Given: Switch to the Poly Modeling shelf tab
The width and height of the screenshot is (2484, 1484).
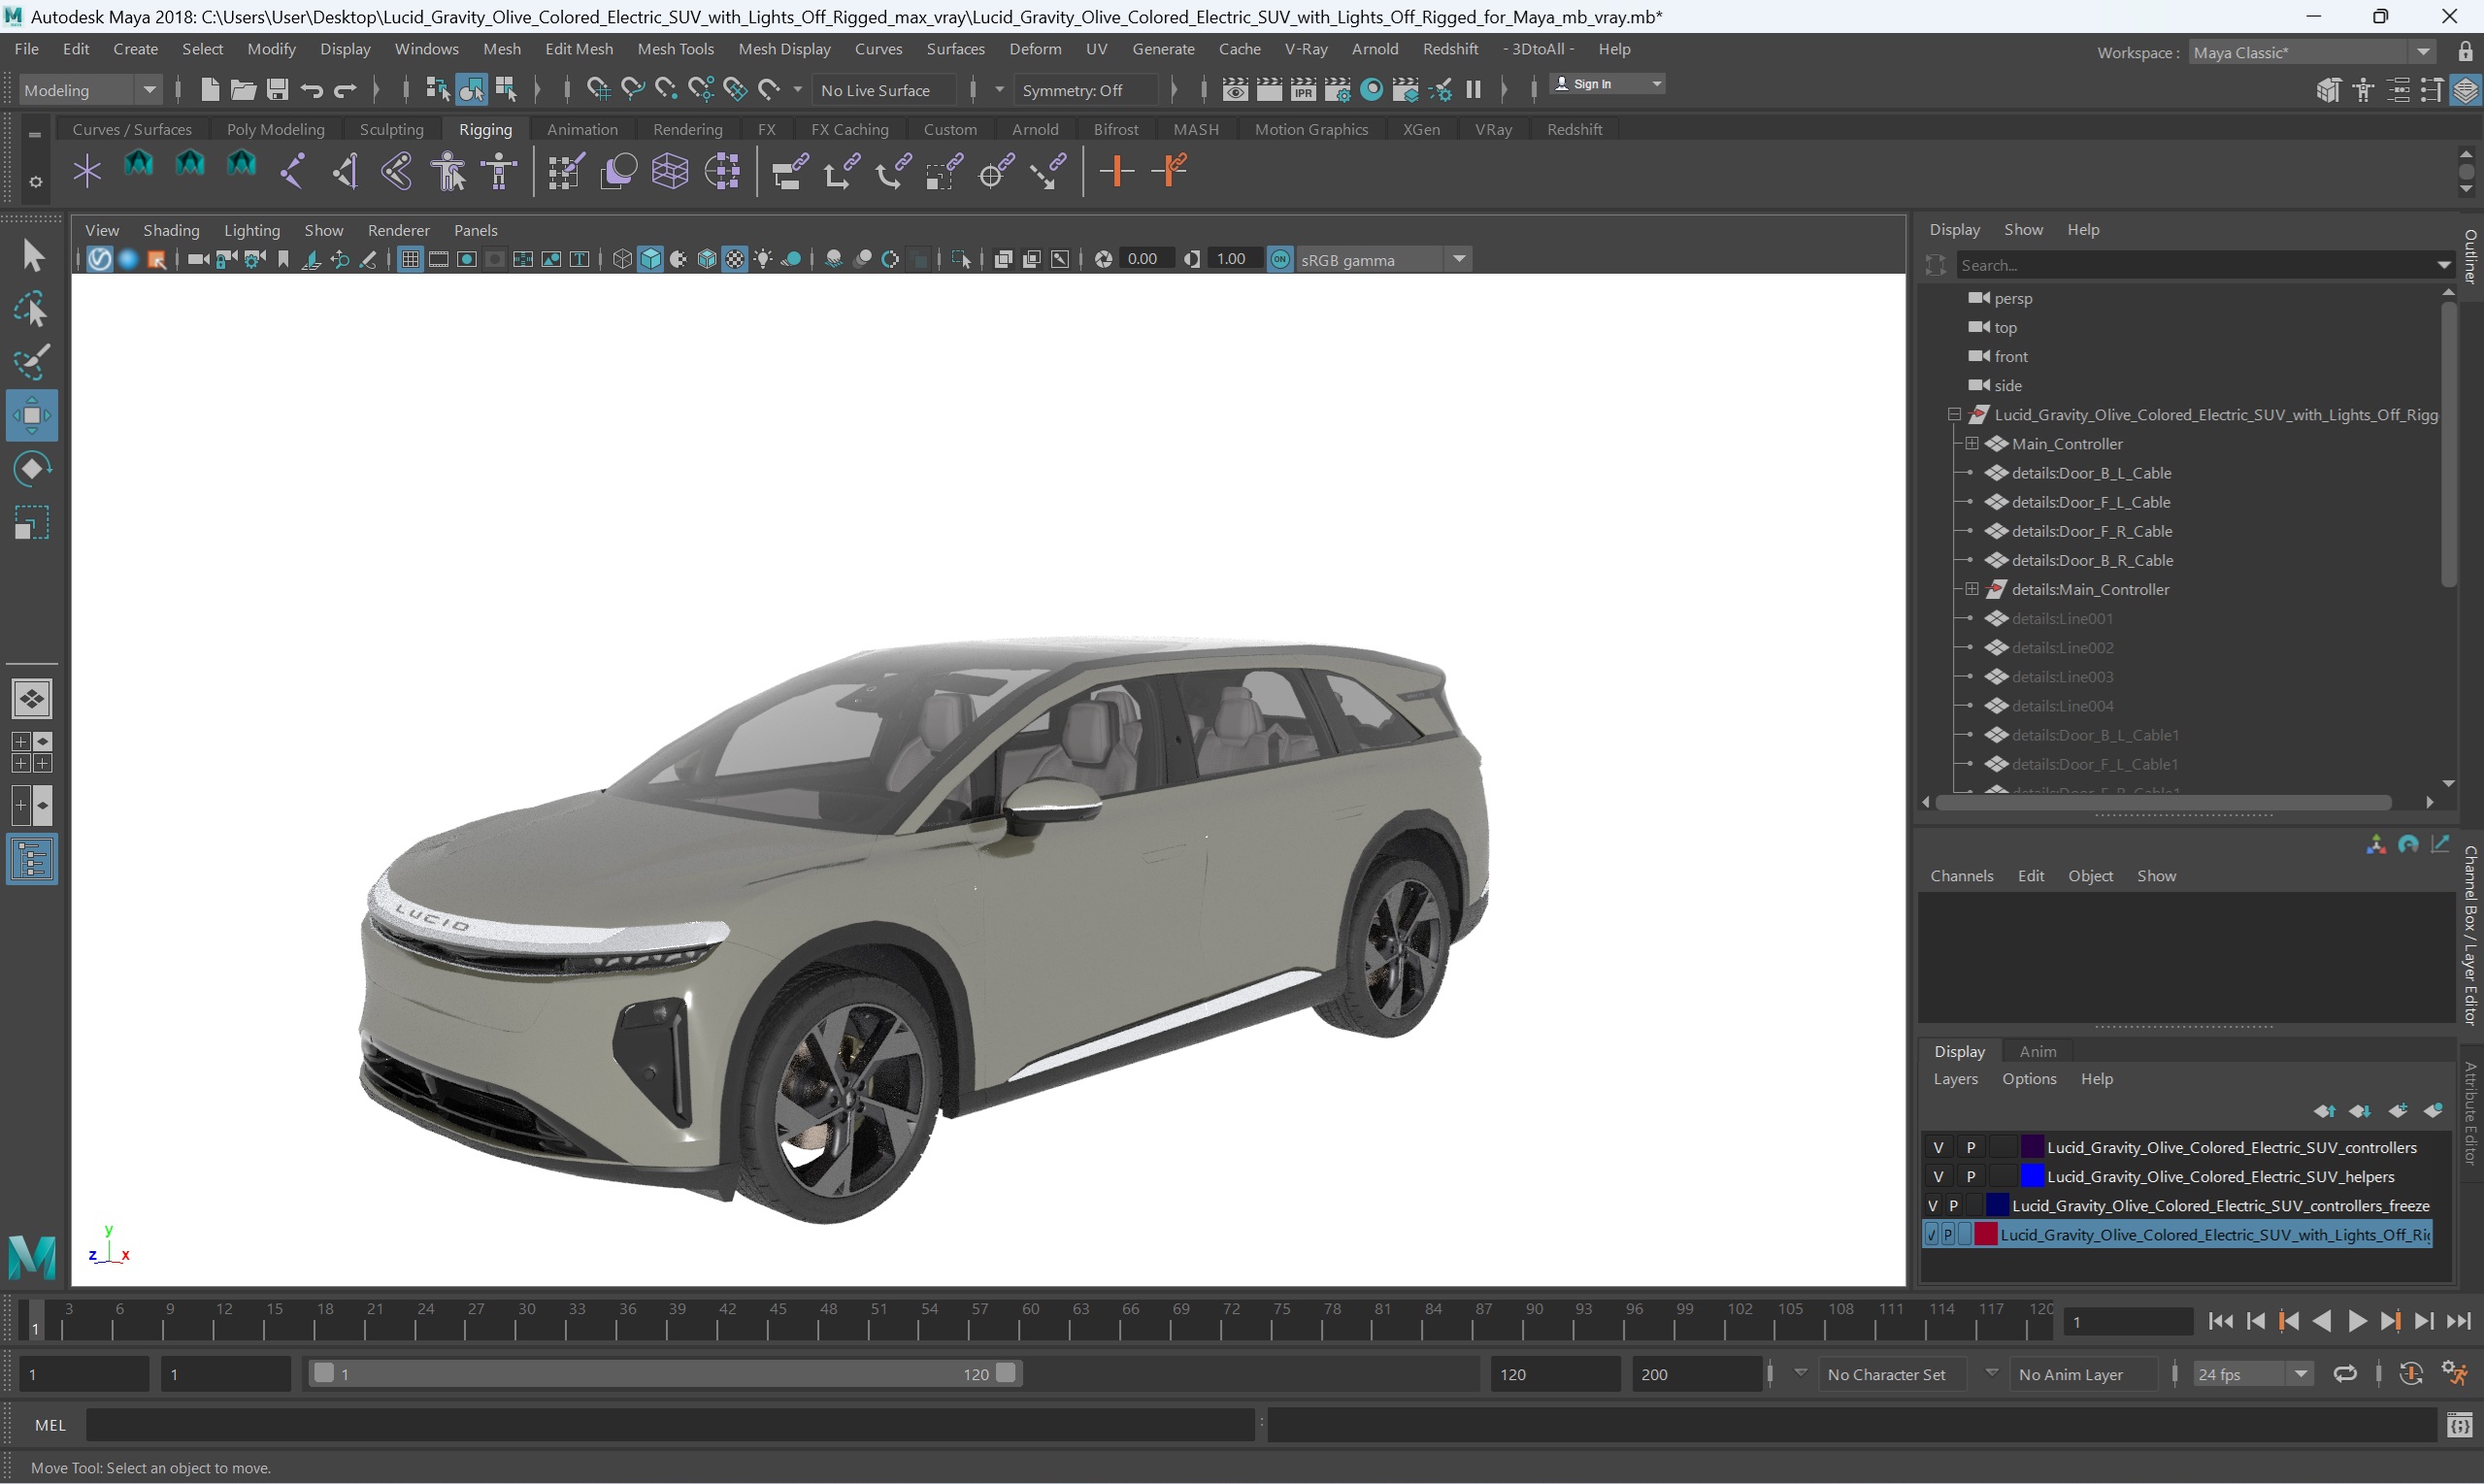Looking at the screenshot, I should pos(275,129).
